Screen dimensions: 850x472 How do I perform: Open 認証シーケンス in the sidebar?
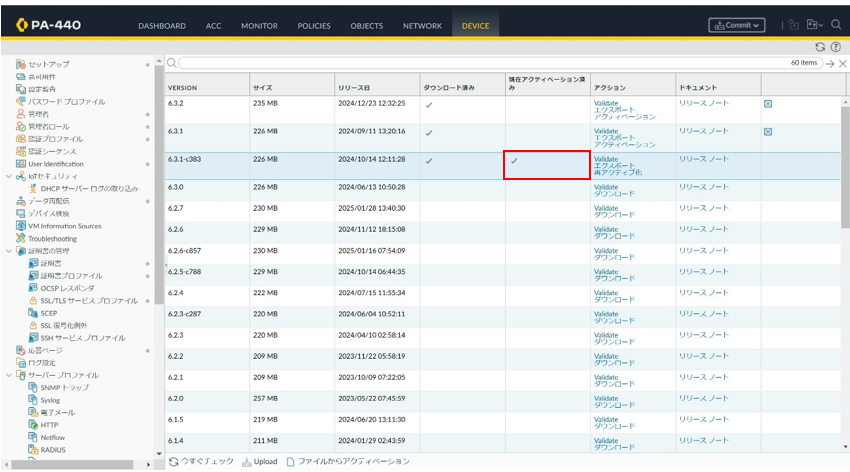[52, 151]
